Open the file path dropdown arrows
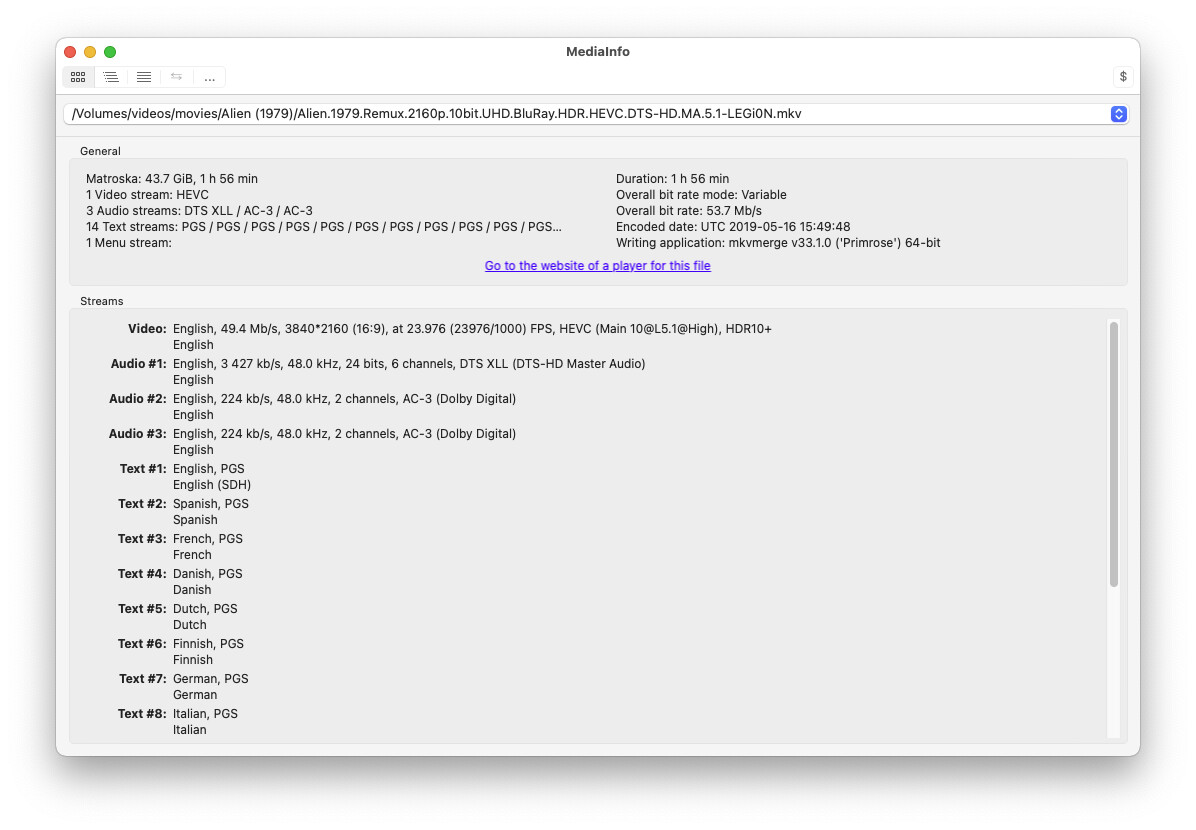1196x830 pixels. coord(1118,114)
